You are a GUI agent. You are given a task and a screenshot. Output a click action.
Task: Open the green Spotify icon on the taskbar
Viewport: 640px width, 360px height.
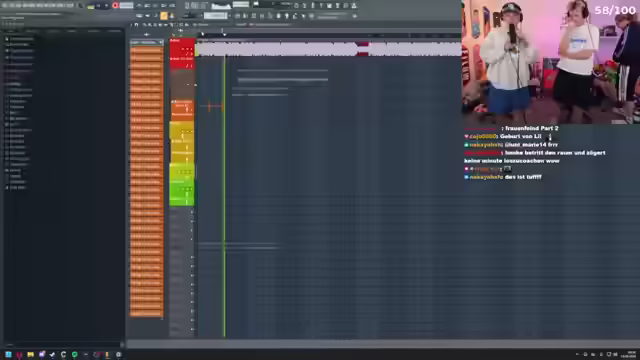click(75, 355)
